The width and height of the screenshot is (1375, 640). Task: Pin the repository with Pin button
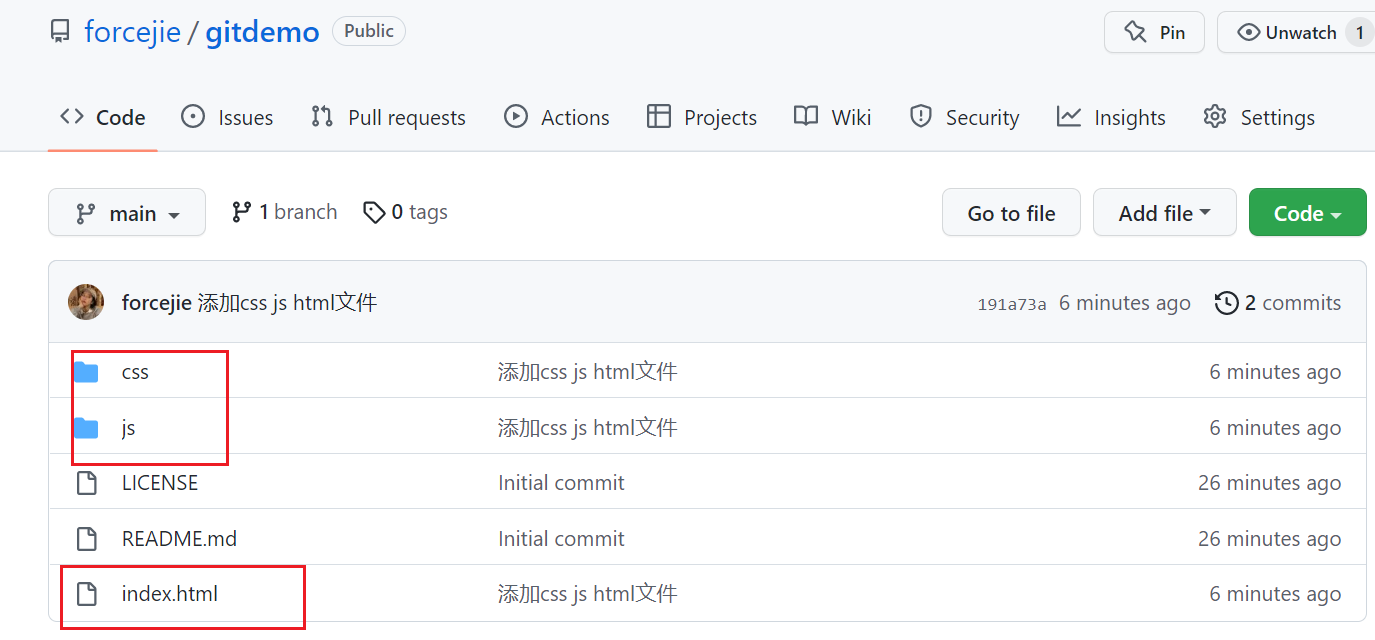(1154, 32)
